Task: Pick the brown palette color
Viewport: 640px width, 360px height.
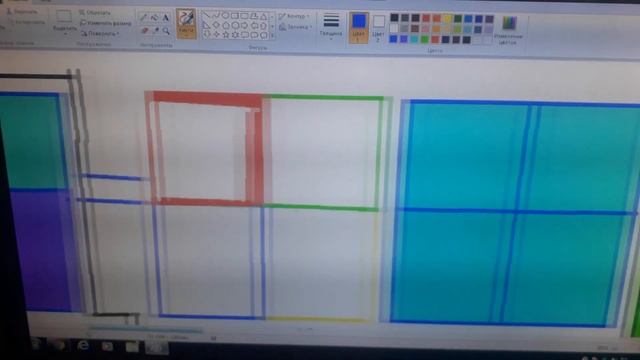Action: (415, 29)
